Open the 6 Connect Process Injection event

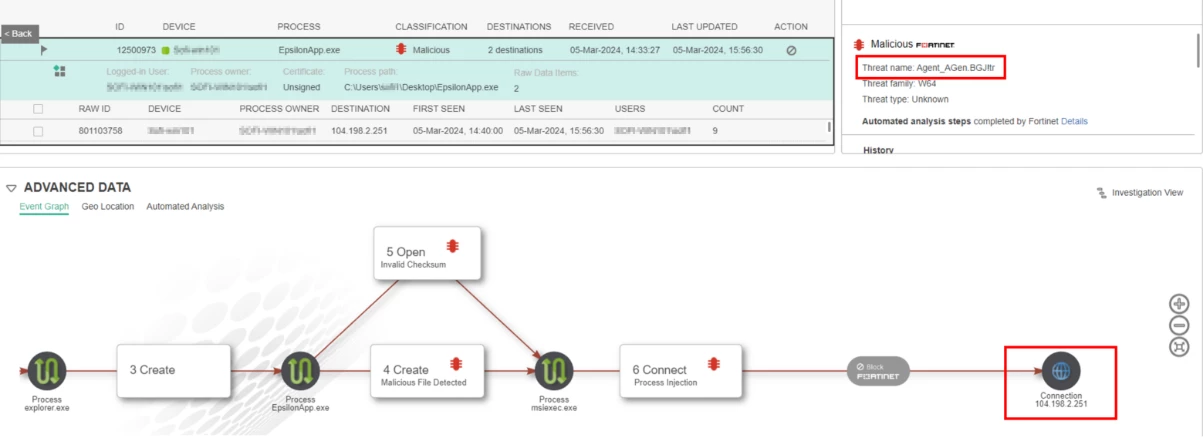pos(681,371)
